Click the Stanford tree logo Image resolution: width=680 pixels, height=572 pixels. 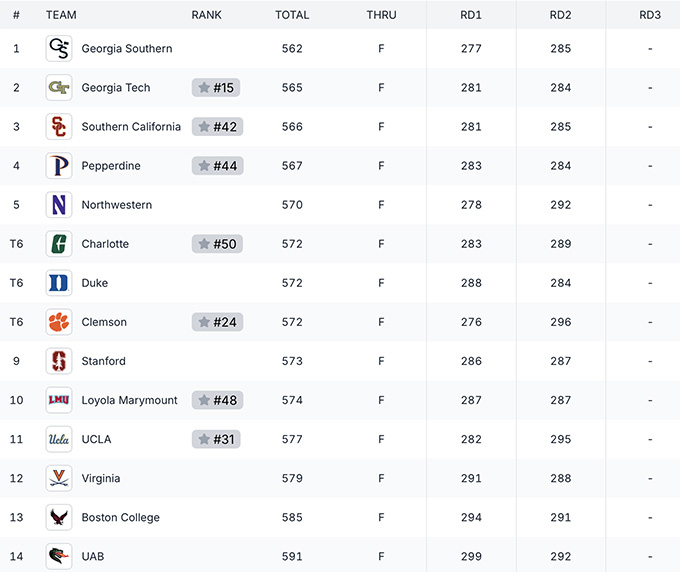point(59,361)
